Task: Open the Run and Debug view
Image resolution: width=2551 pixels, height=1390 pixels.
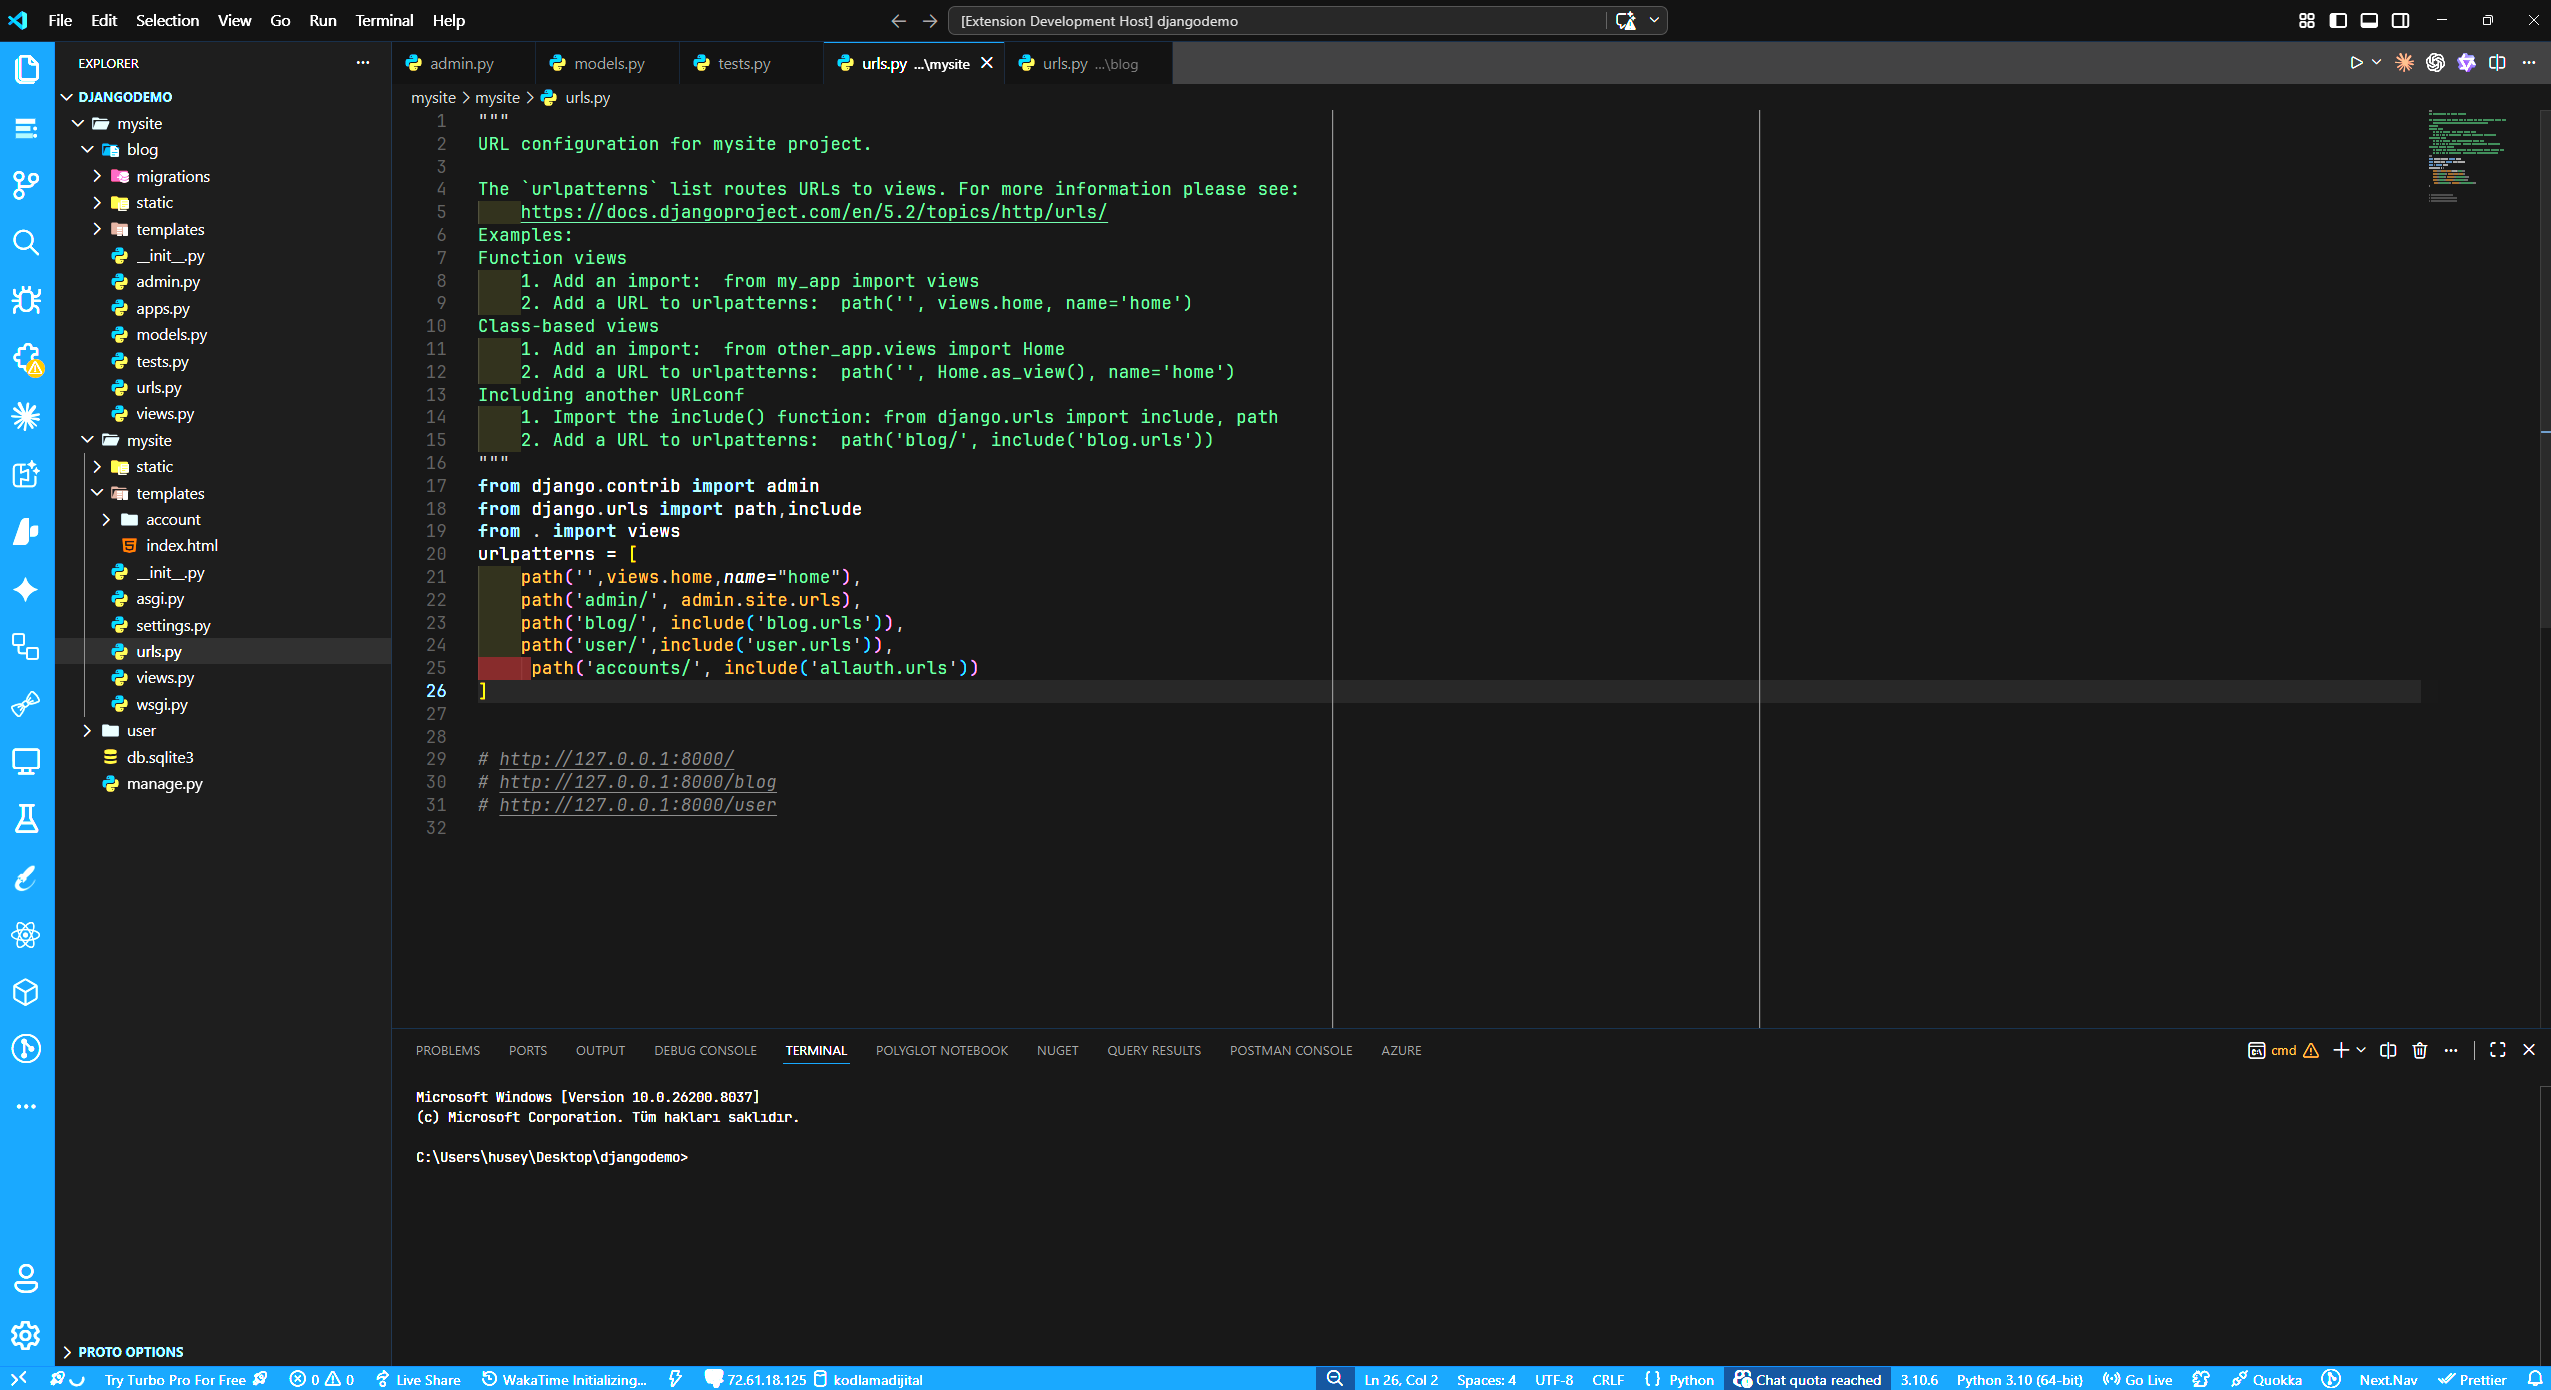Action: (27, 300)
